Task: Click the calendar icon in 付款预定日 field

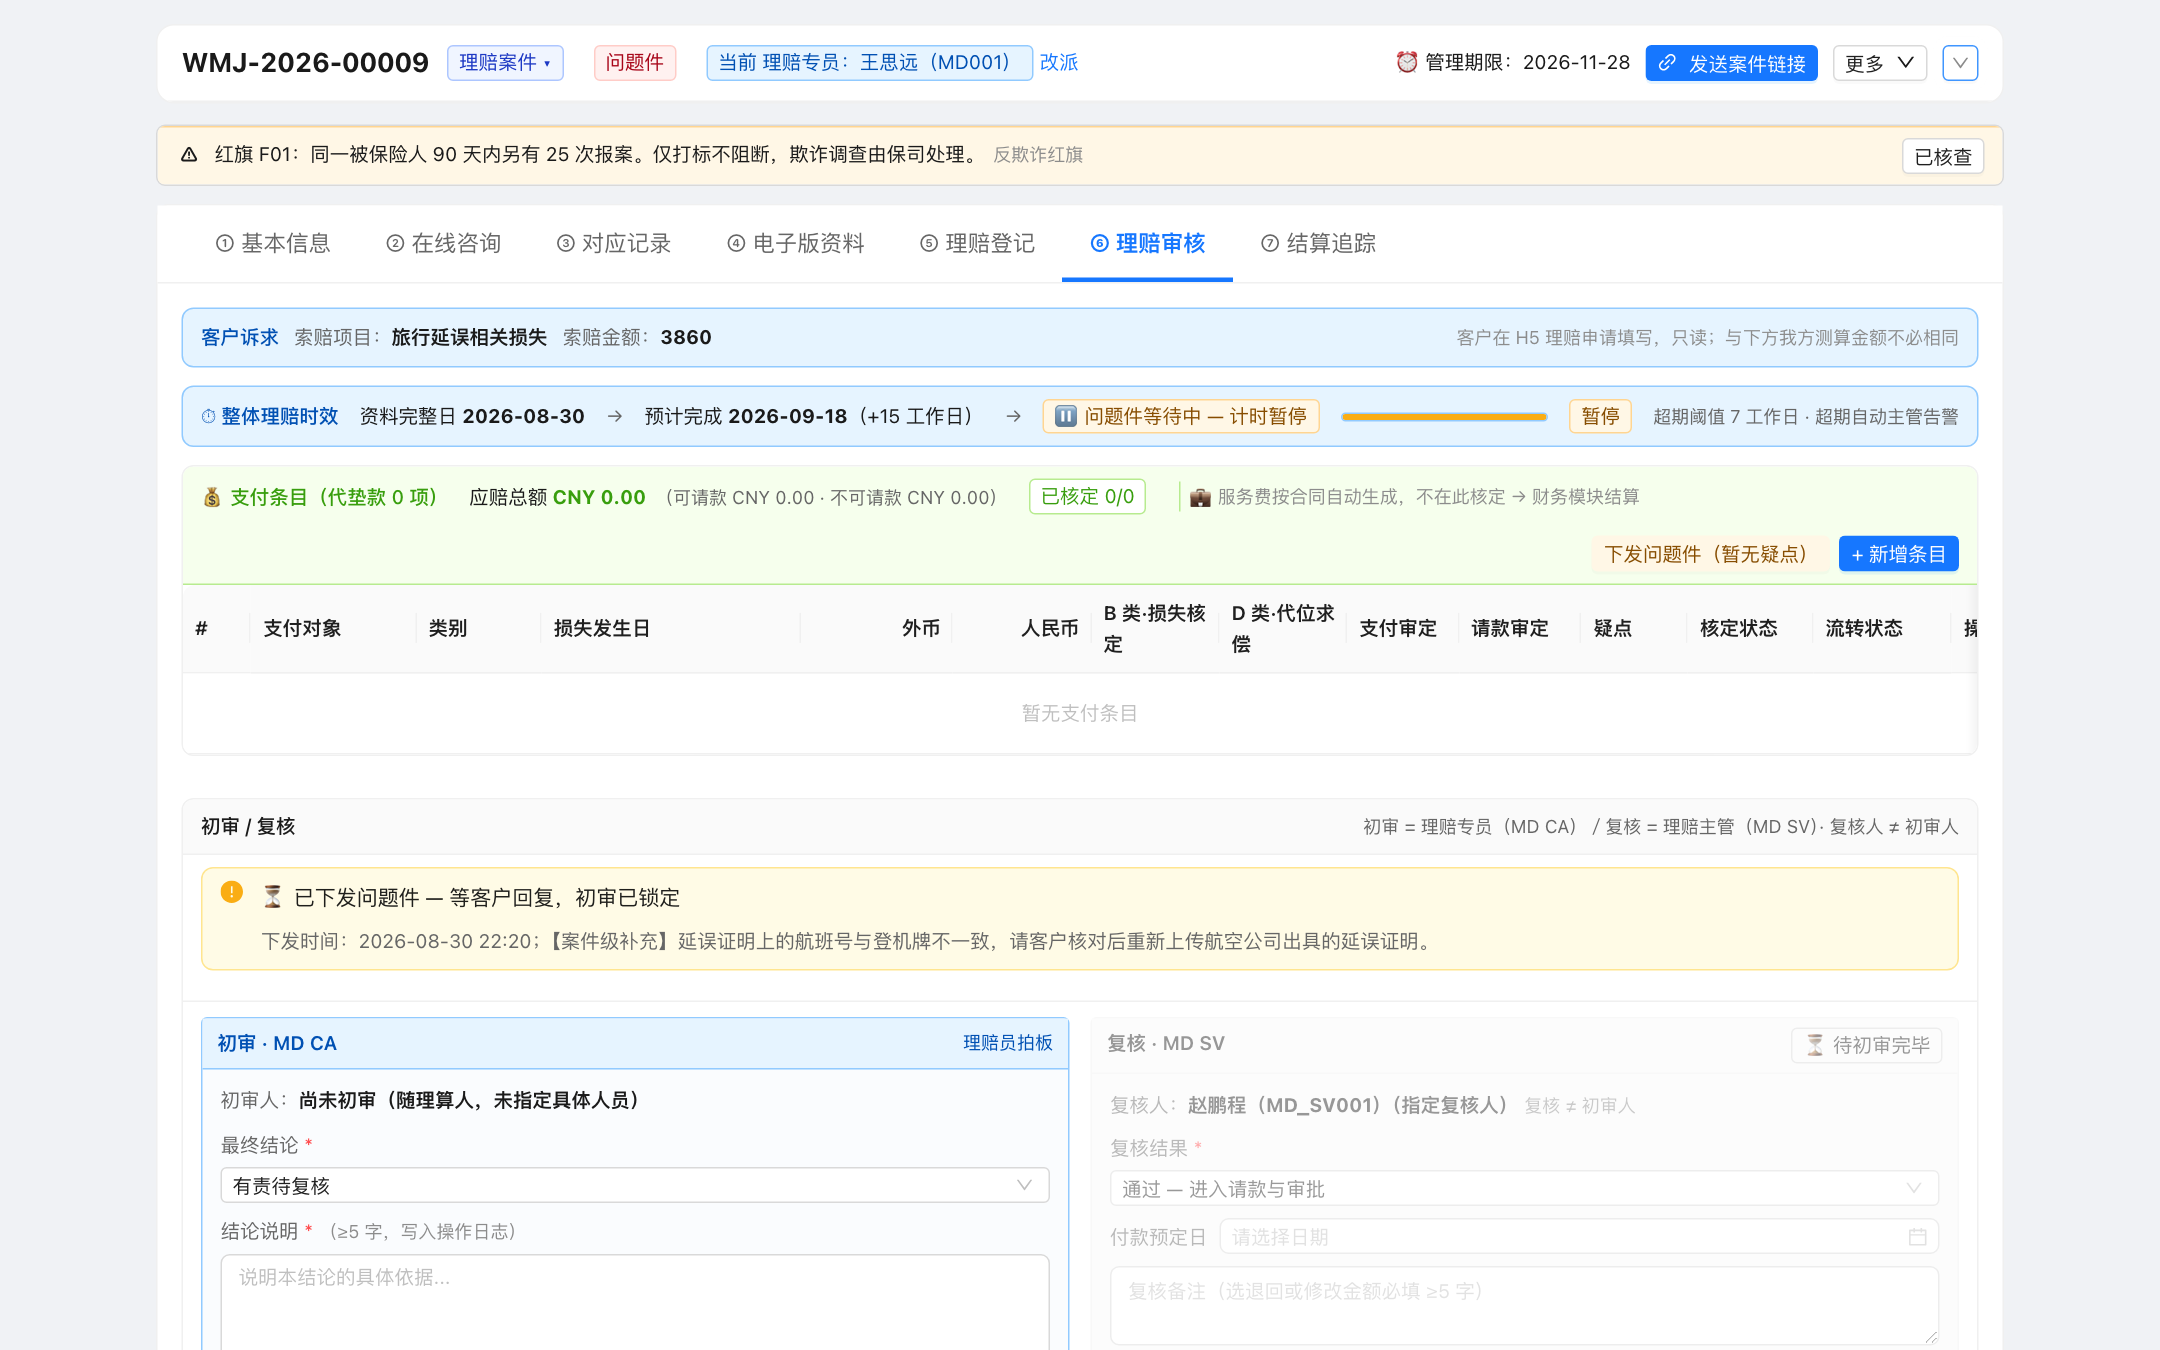Action: point(1917,1237)
